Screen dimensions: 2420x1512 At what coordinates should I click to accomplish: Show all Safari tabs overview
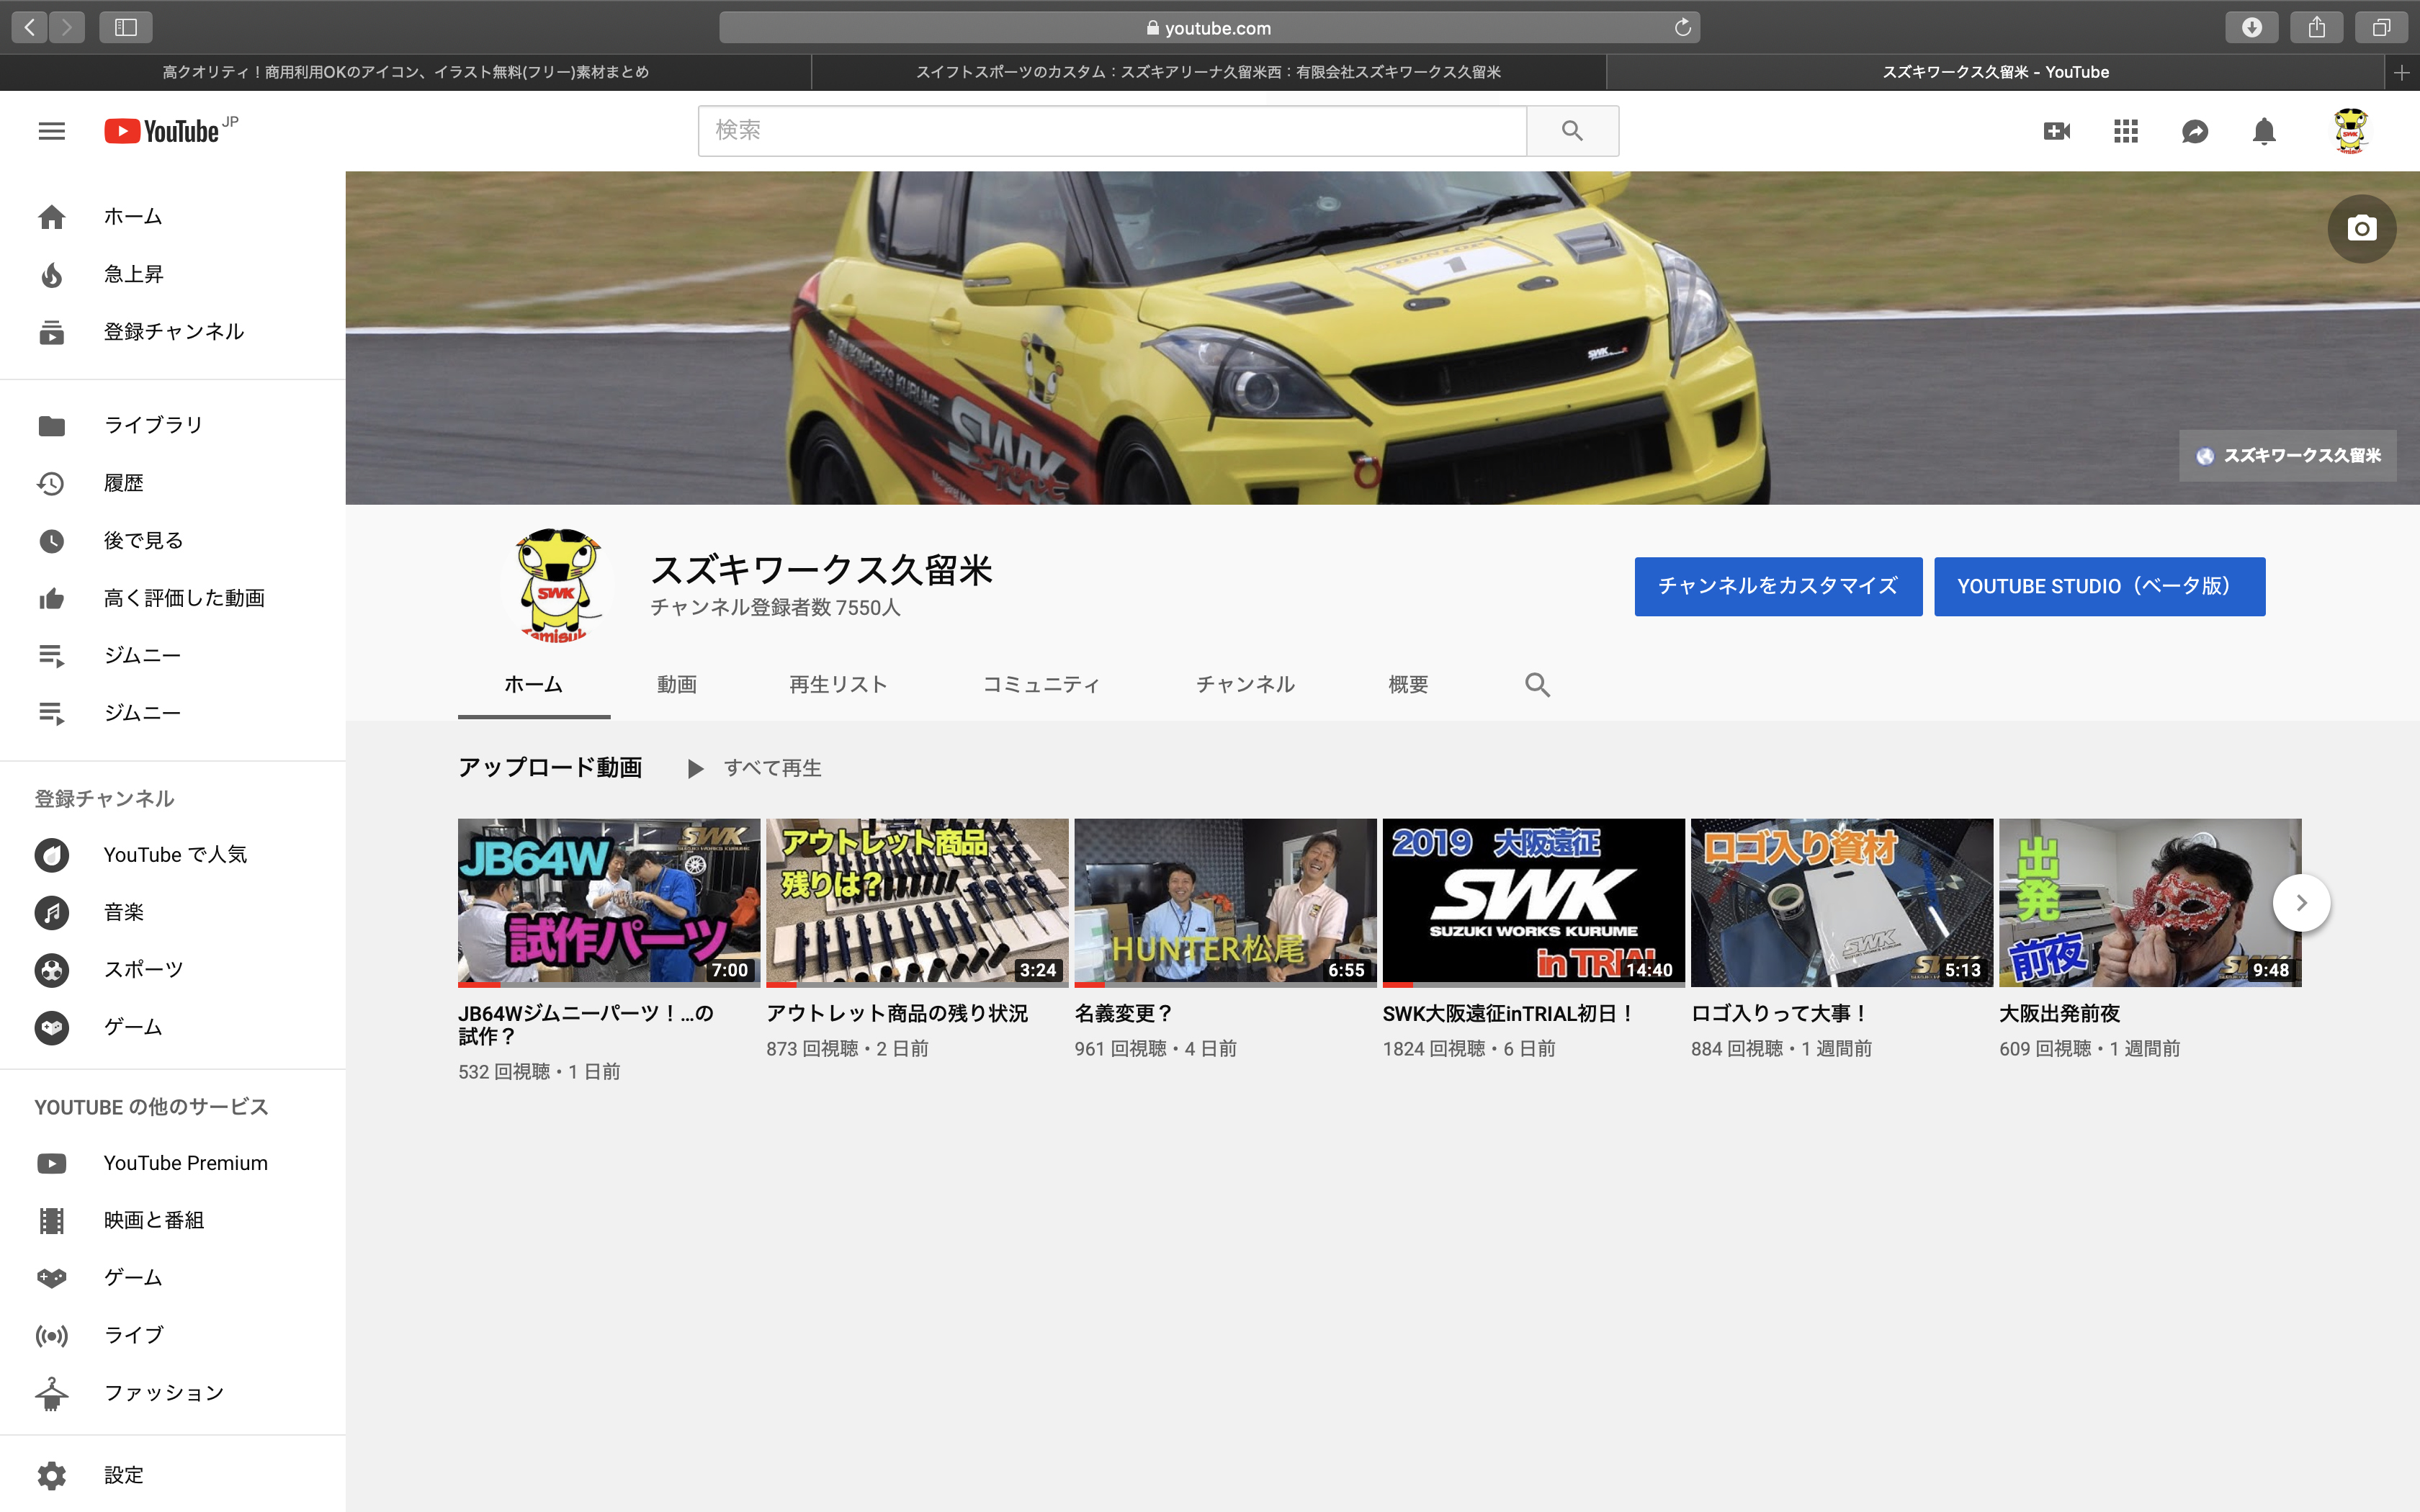pos(2381,27)
